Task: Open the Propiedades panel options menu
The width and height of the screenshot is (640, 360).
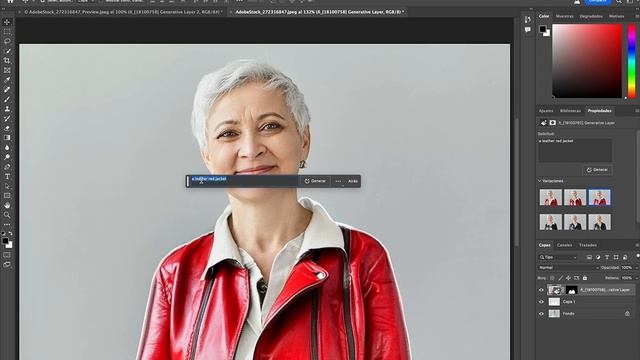Action: click(x=637, y=111)
